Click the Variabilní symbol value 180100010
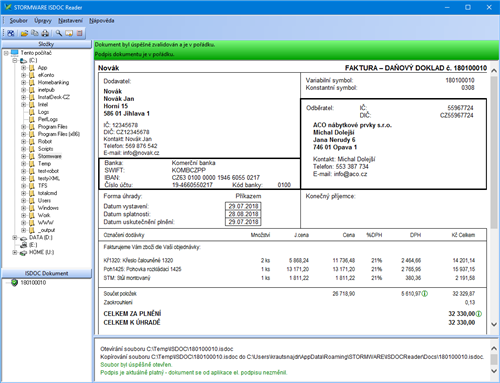 click(x=460, y=80)
